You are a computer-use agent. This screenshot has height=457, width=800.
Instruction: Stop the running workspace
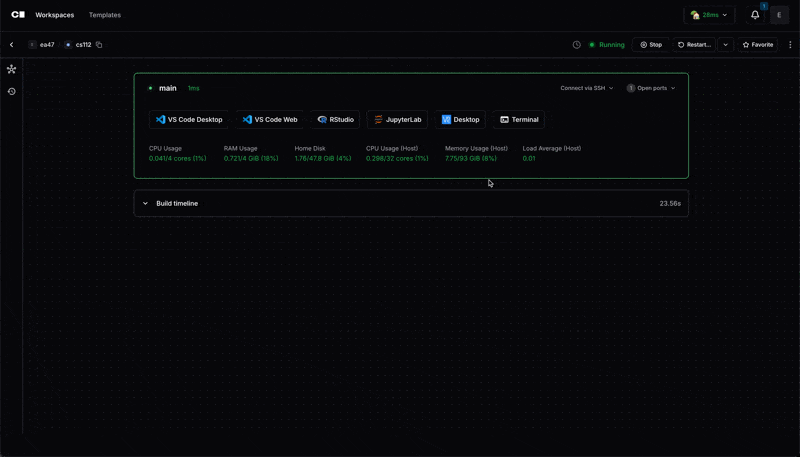(x=651, y=45)
